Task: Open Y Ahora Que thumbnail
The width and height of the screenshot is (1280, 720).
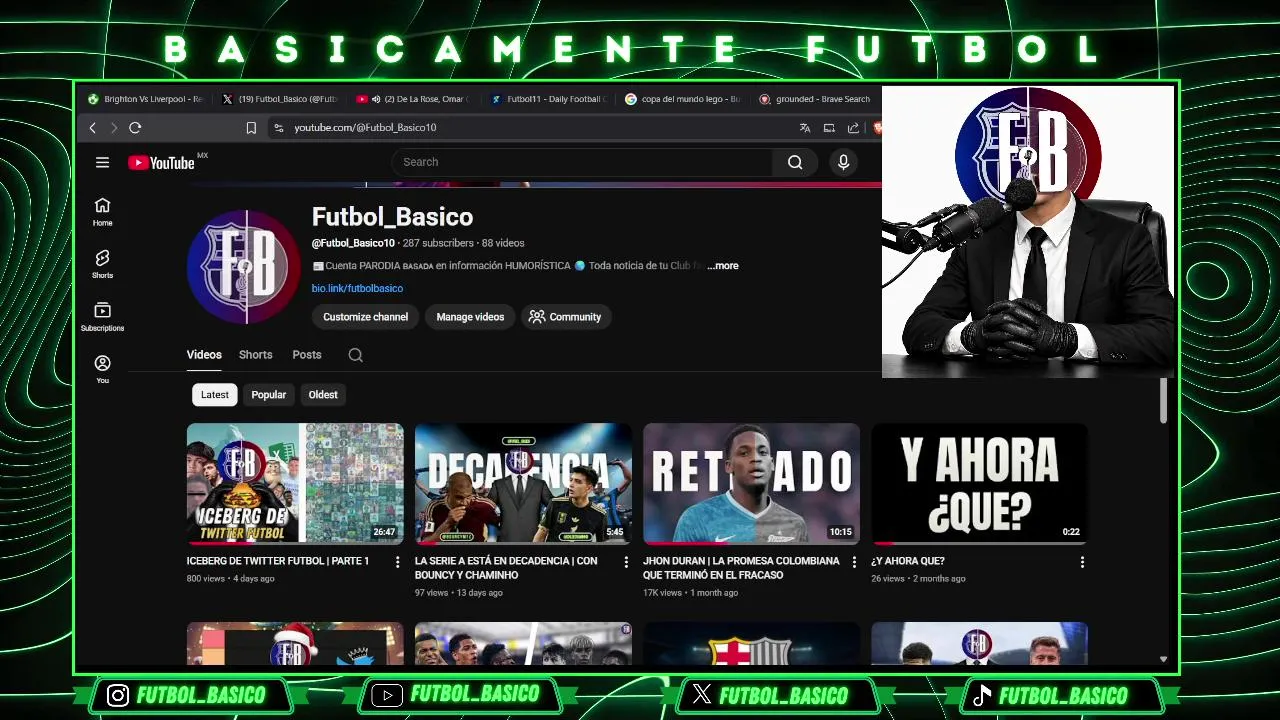Action: [979, 483]
